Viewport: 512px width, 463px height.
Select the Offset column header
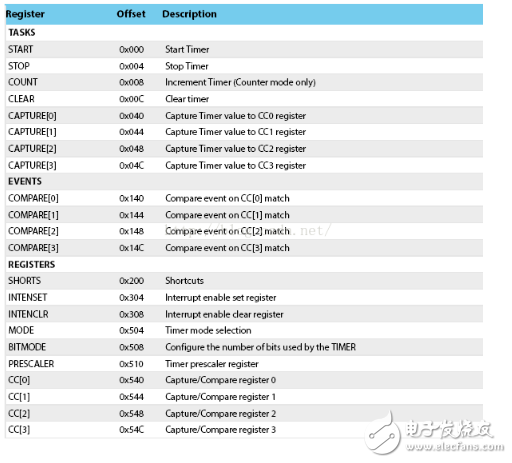131,14
